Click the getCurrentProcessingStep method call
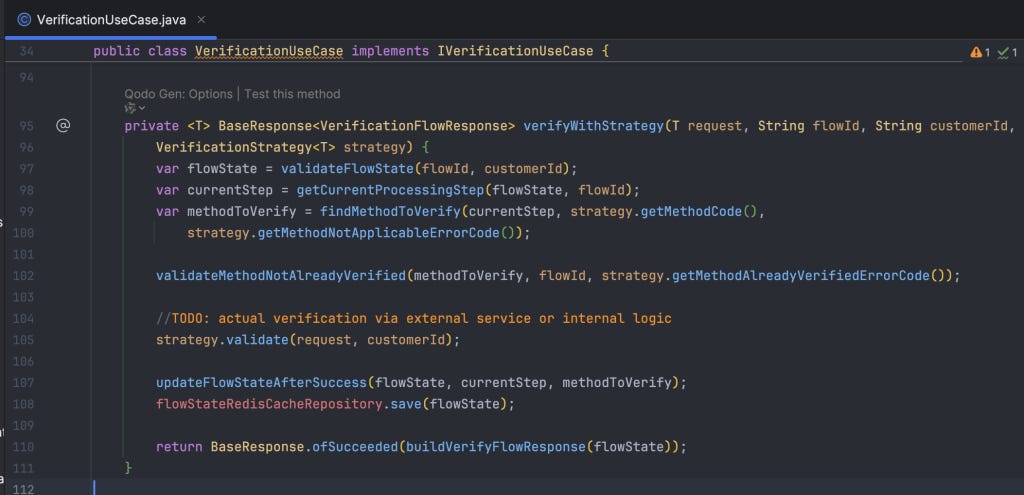 [x=391, y=190]
